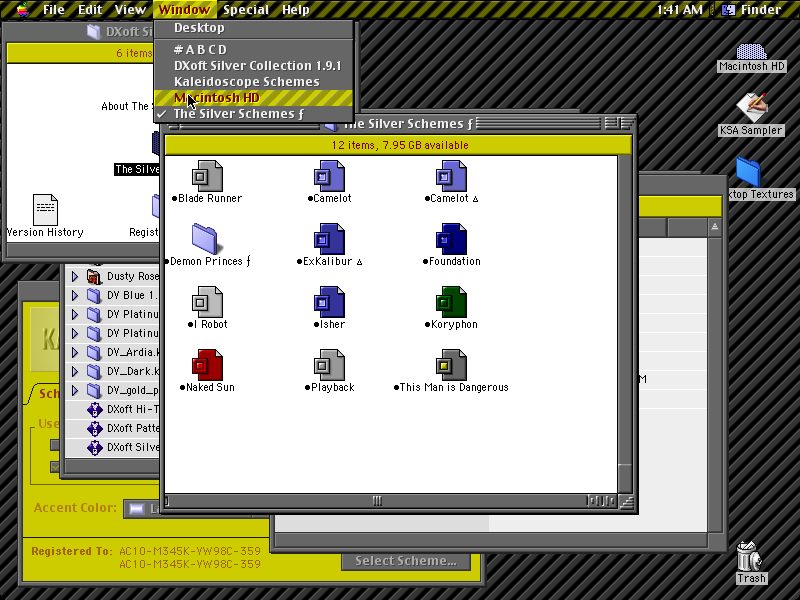This screenshot has height=600, width=800.
Task: Select the green Koryphon scheme icon
Action: [451, 302]
